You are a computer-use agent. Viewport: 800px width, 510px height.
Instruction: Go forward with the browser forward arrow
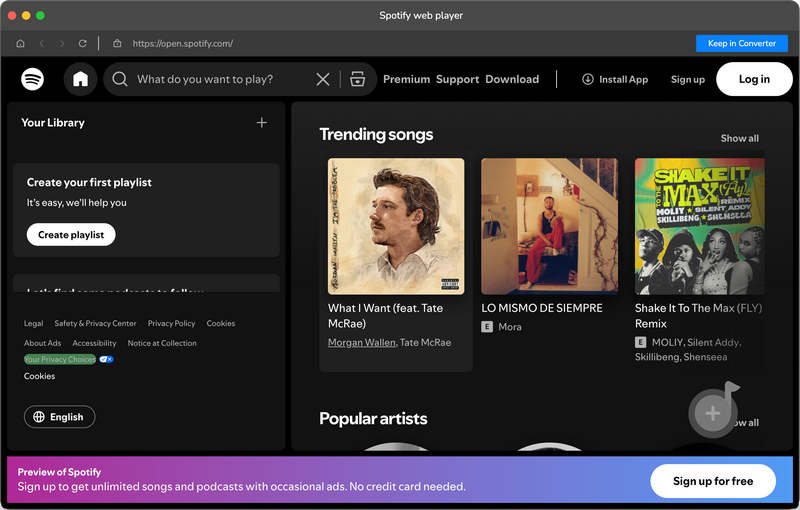[62, 43]
